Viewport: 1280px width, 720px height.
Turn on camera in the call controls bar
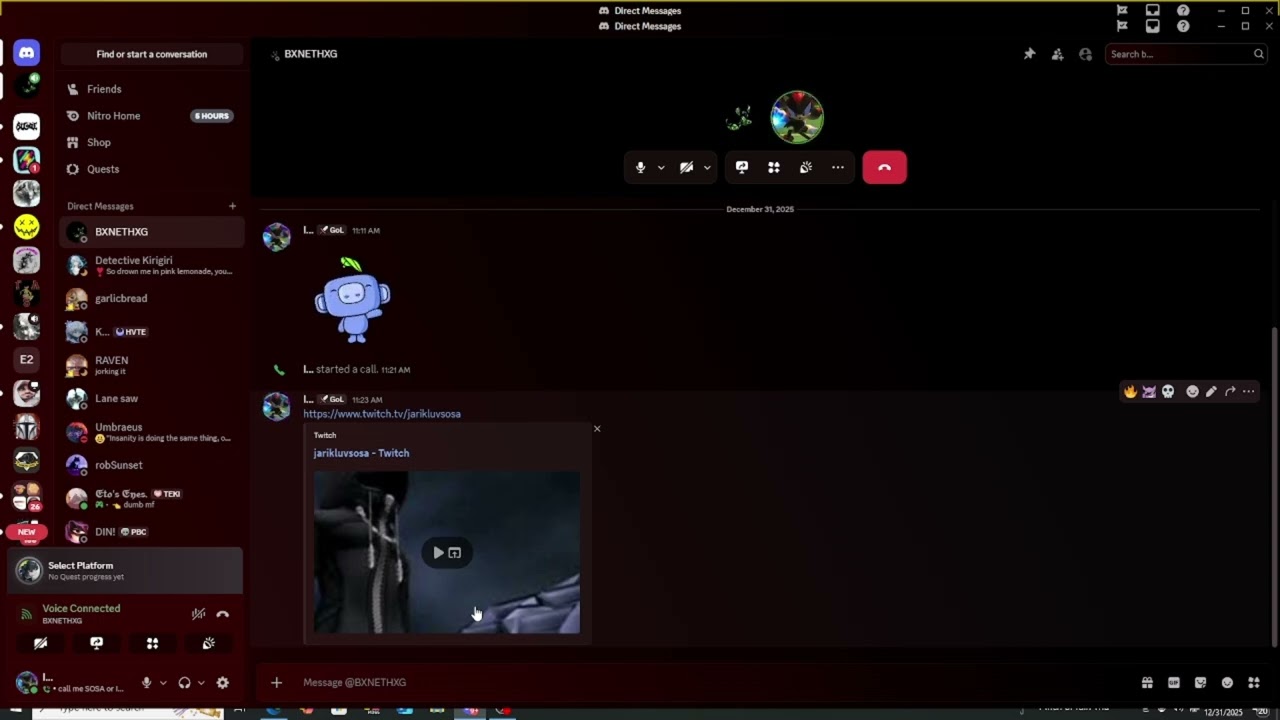[x=687, y=167]
